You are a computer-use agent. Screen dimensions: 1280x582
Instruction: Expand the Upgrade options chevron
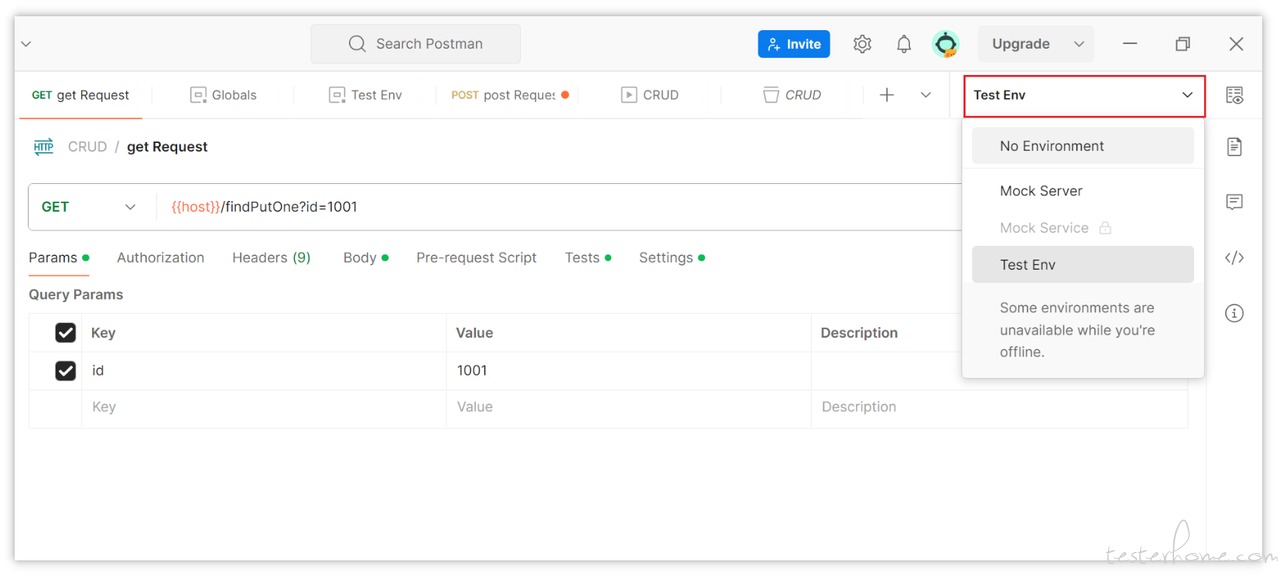pyautogui.click(x=1079, y=44)
